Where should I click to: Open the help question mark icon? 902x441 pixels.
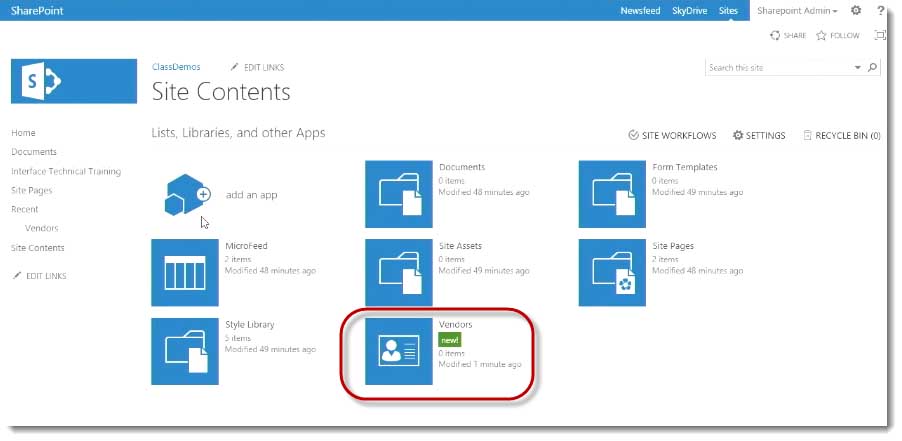tap(881, 10)
